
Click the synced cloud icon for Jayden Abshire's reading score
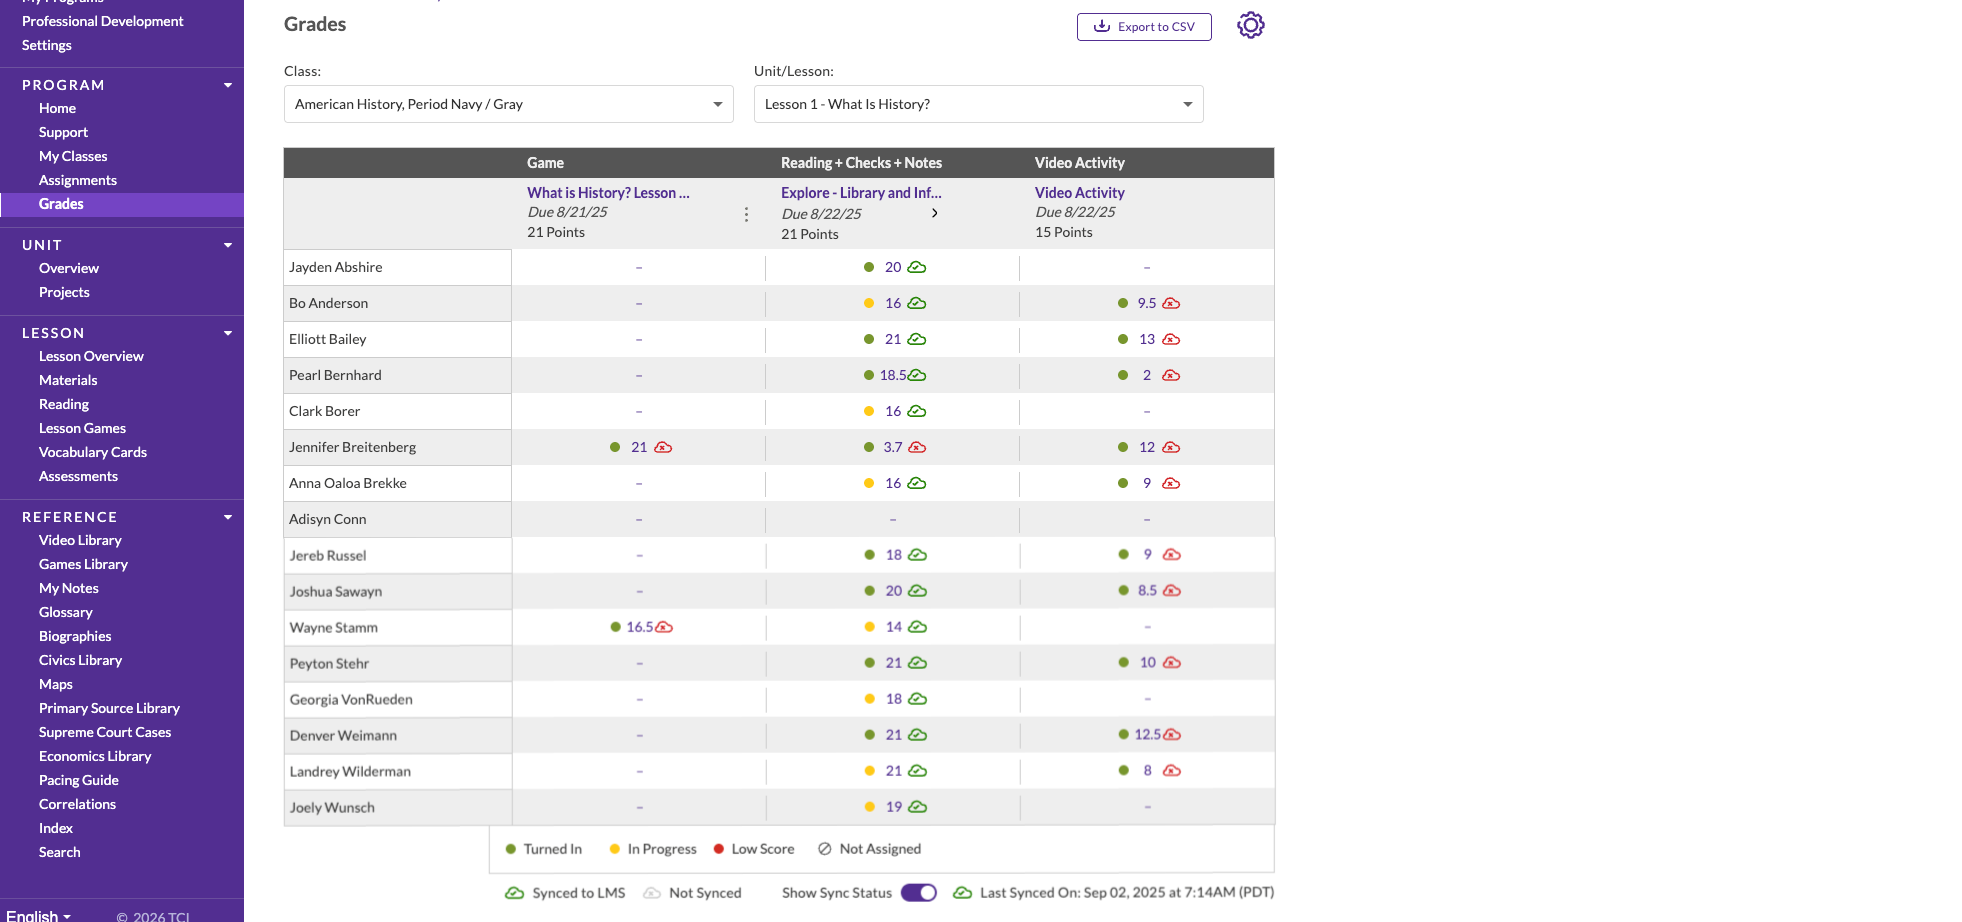(x=917, y=267)
